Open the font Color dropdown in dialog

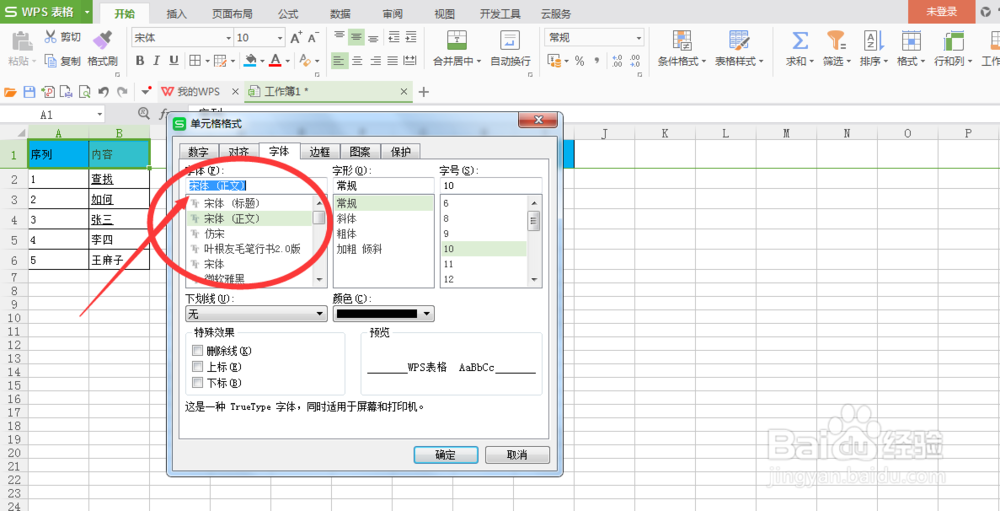point(428,314)
